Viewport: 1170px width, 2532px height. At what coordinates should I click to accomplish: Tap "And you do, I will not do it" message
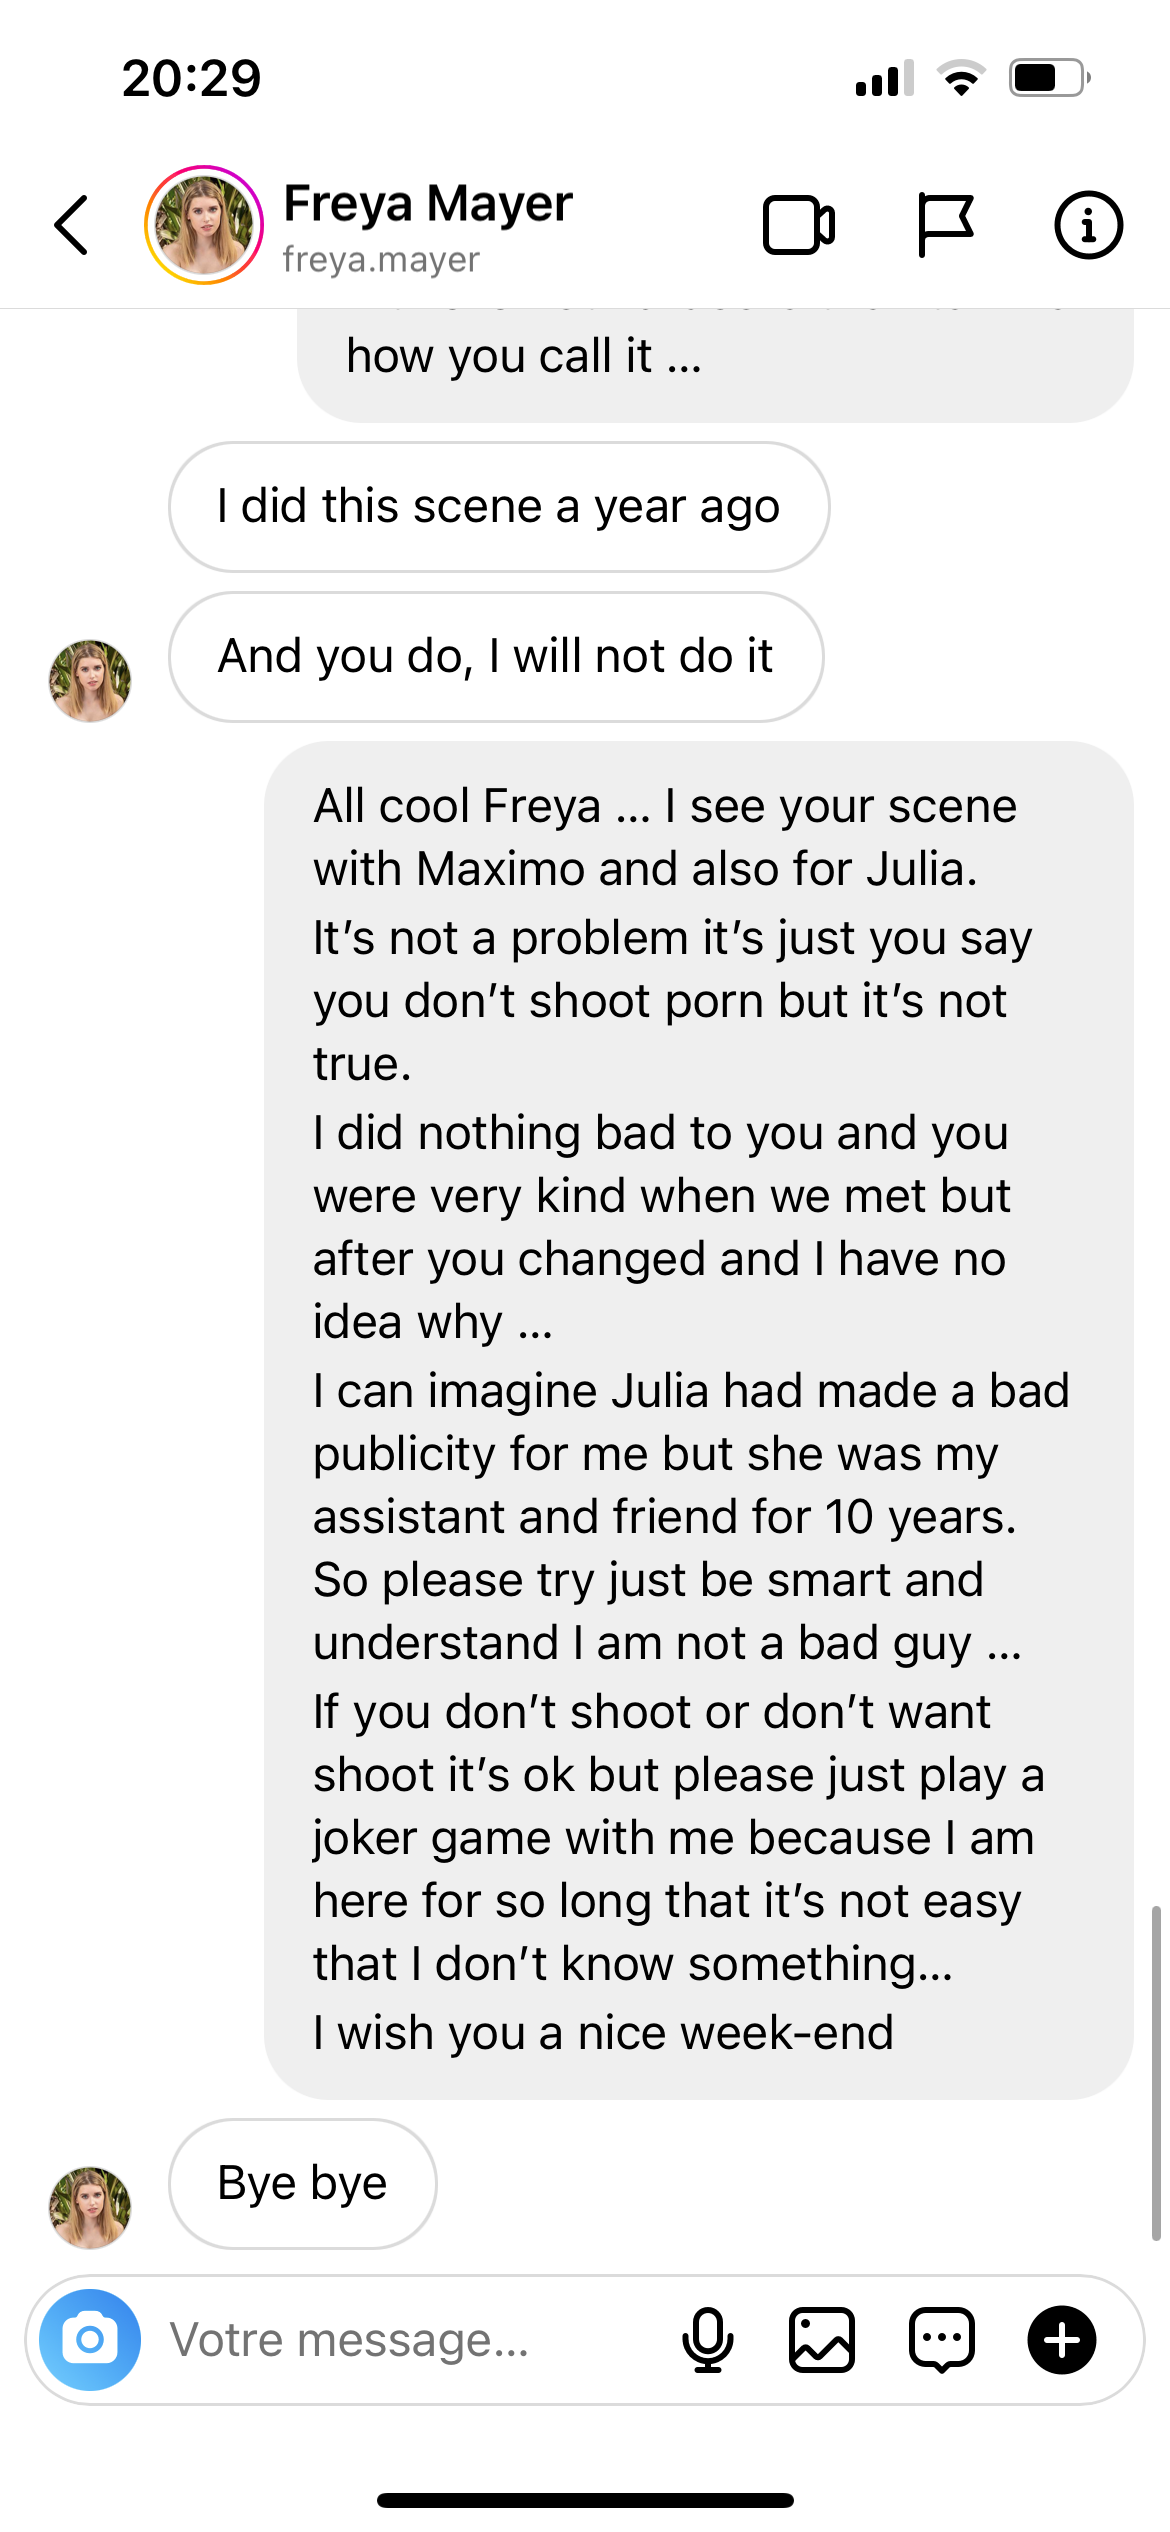point(495,657)
